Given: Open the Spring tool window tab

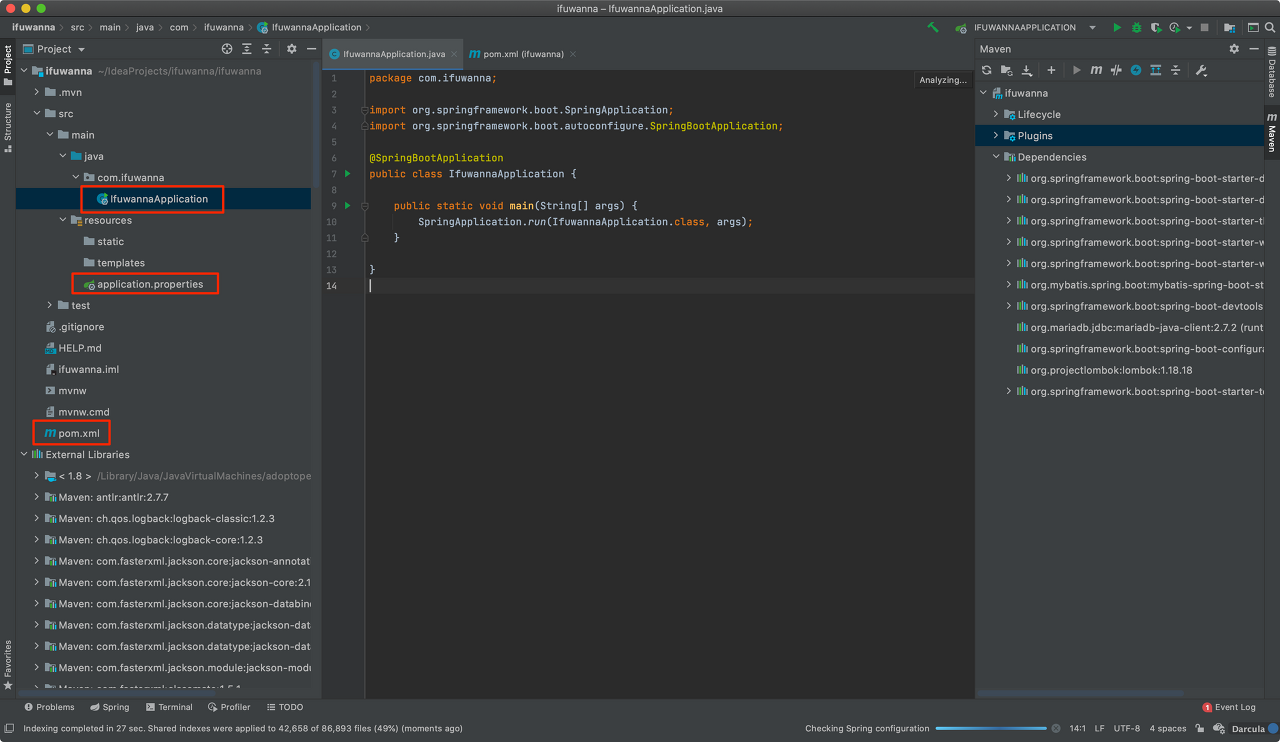Looking at the screenshot, I should tap(109, 707).
